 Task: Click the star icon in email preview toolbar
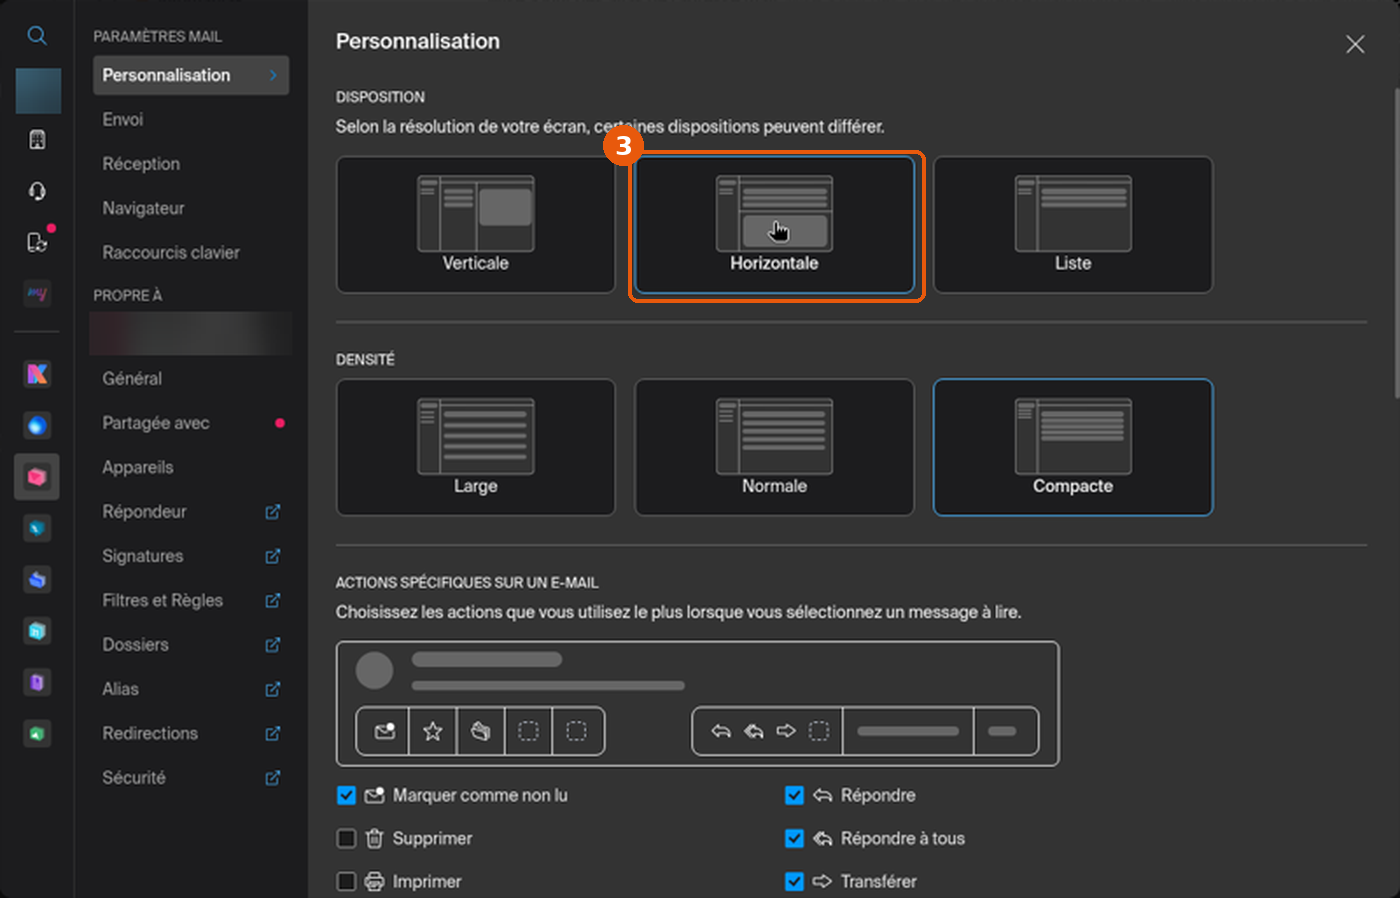[x=432, y=732]
